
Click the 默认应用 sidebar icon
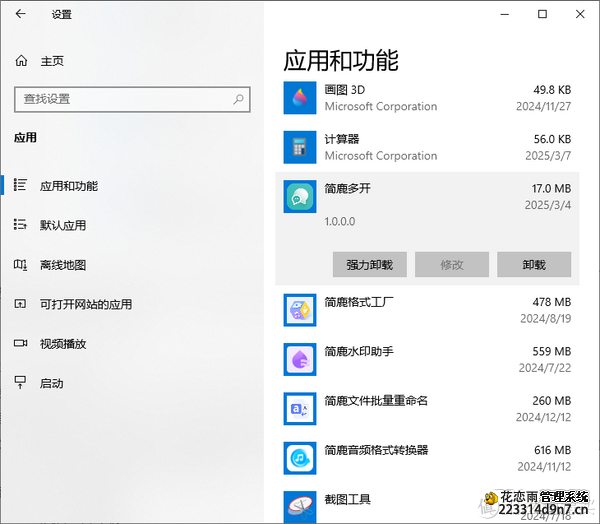tap(20, 224)
